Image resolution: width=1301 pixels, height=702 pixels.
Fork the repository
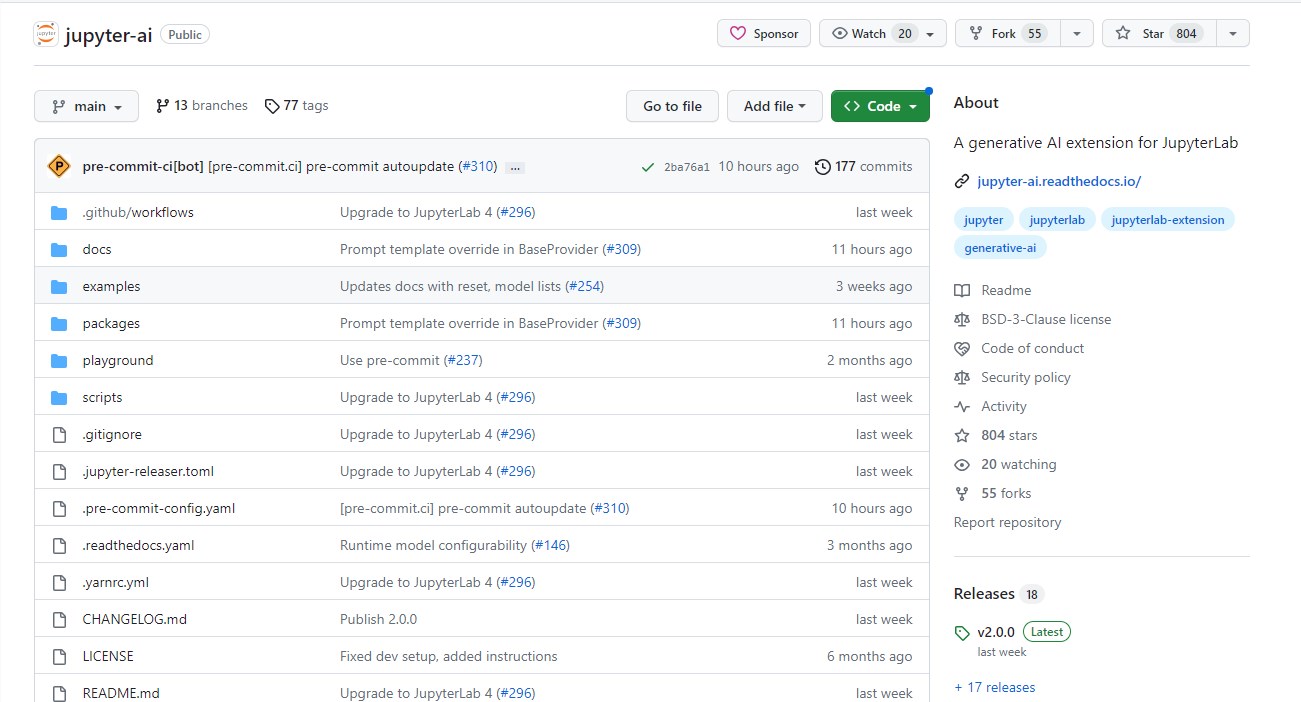click(1008, 33)
